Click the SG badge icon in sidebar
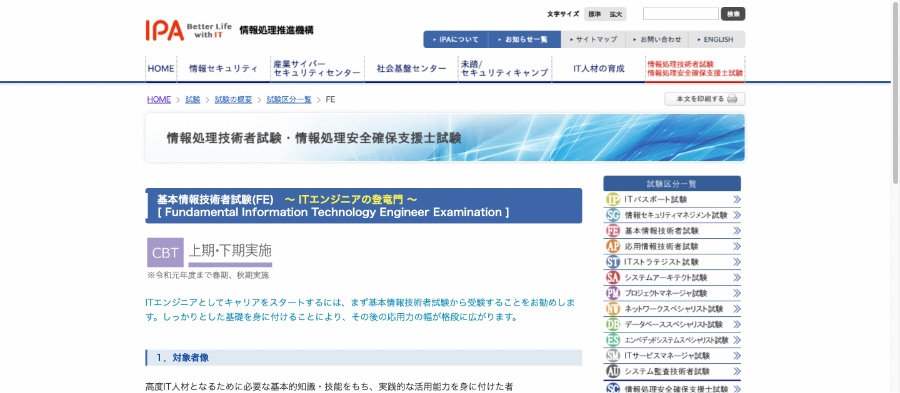The image size is (900, 393). coord(613,215)
